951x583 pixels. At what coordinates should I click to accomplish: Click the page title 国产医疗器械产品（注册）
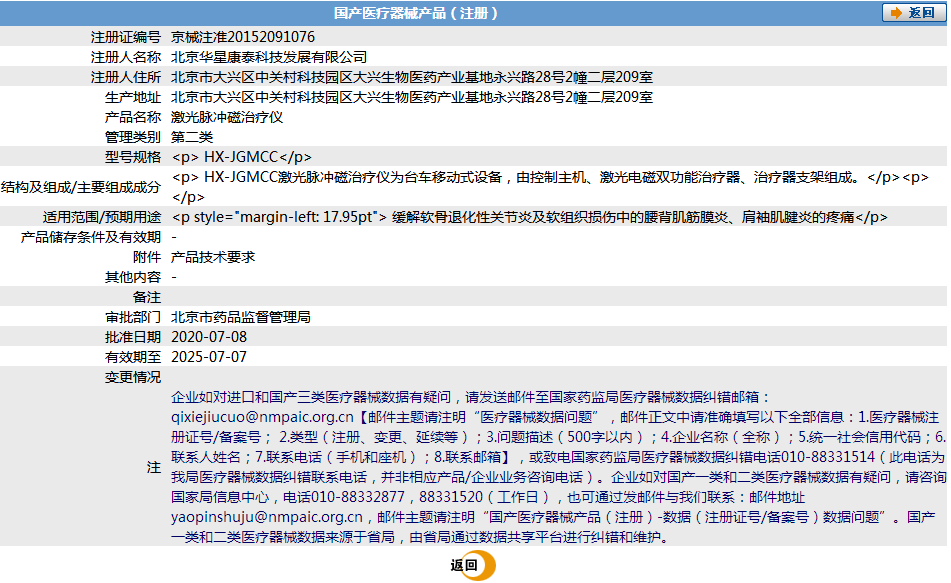coord(416,13)
